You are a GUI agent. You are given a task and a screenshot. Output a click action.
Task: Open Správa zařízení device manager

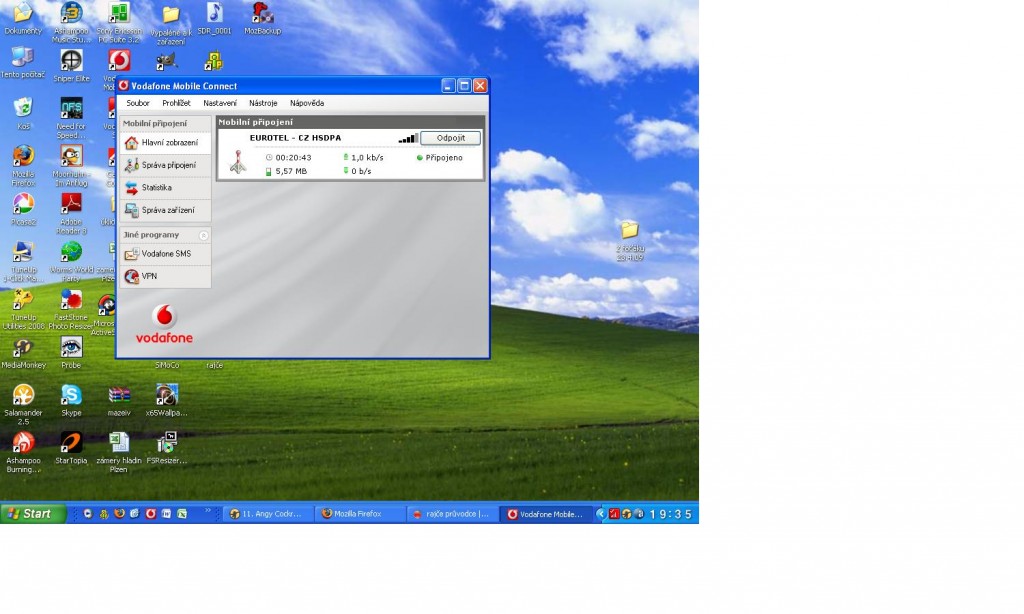pyautogui.click(x=165, y=210)
